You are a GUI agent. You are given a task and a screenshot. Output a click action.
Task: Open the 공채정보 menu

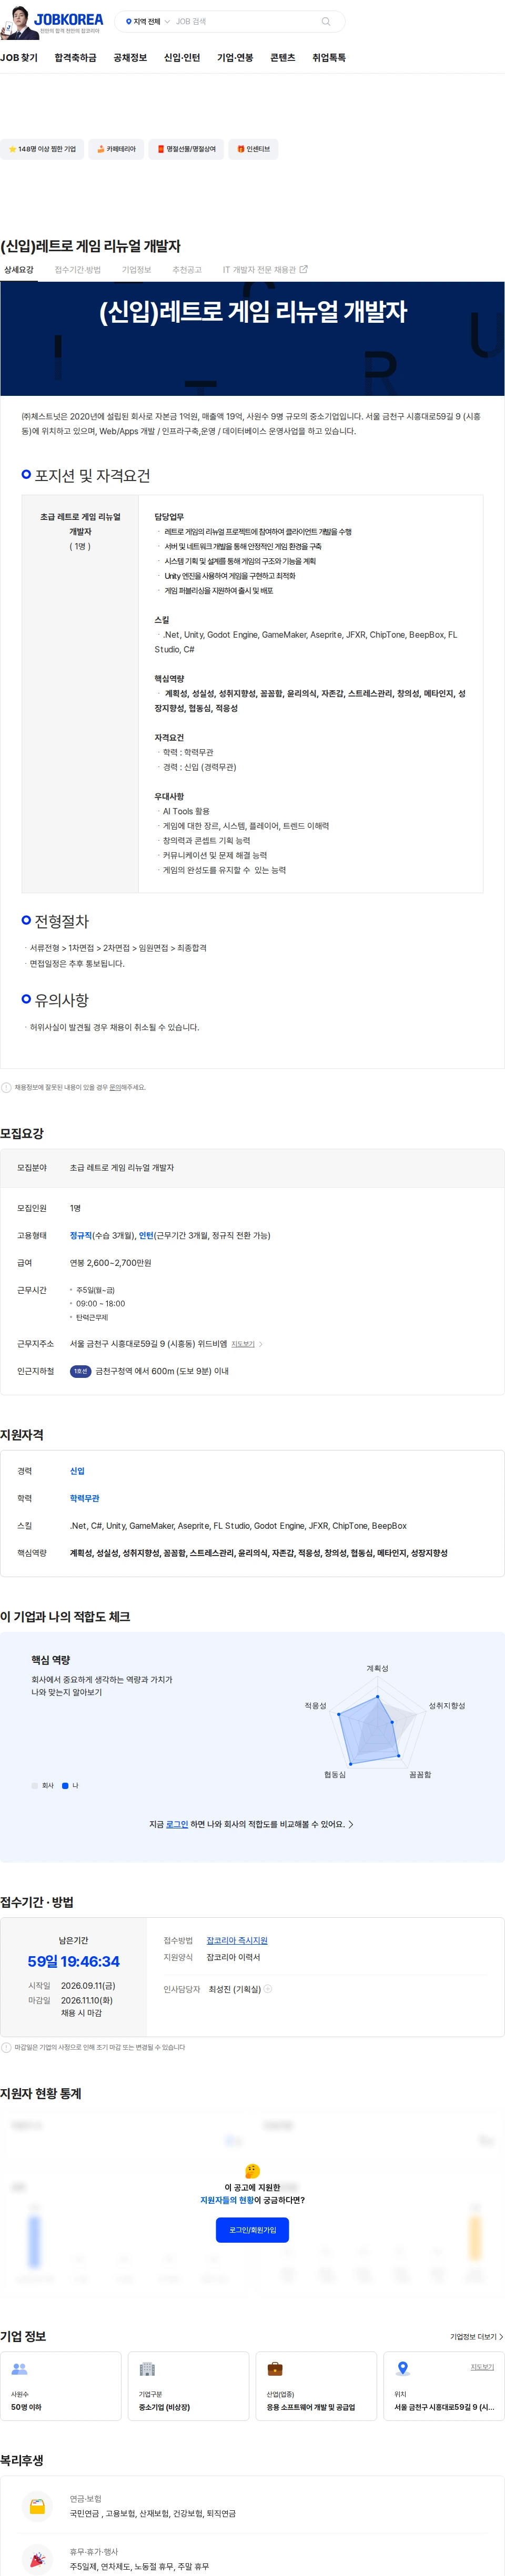click(x=130, y=58)
